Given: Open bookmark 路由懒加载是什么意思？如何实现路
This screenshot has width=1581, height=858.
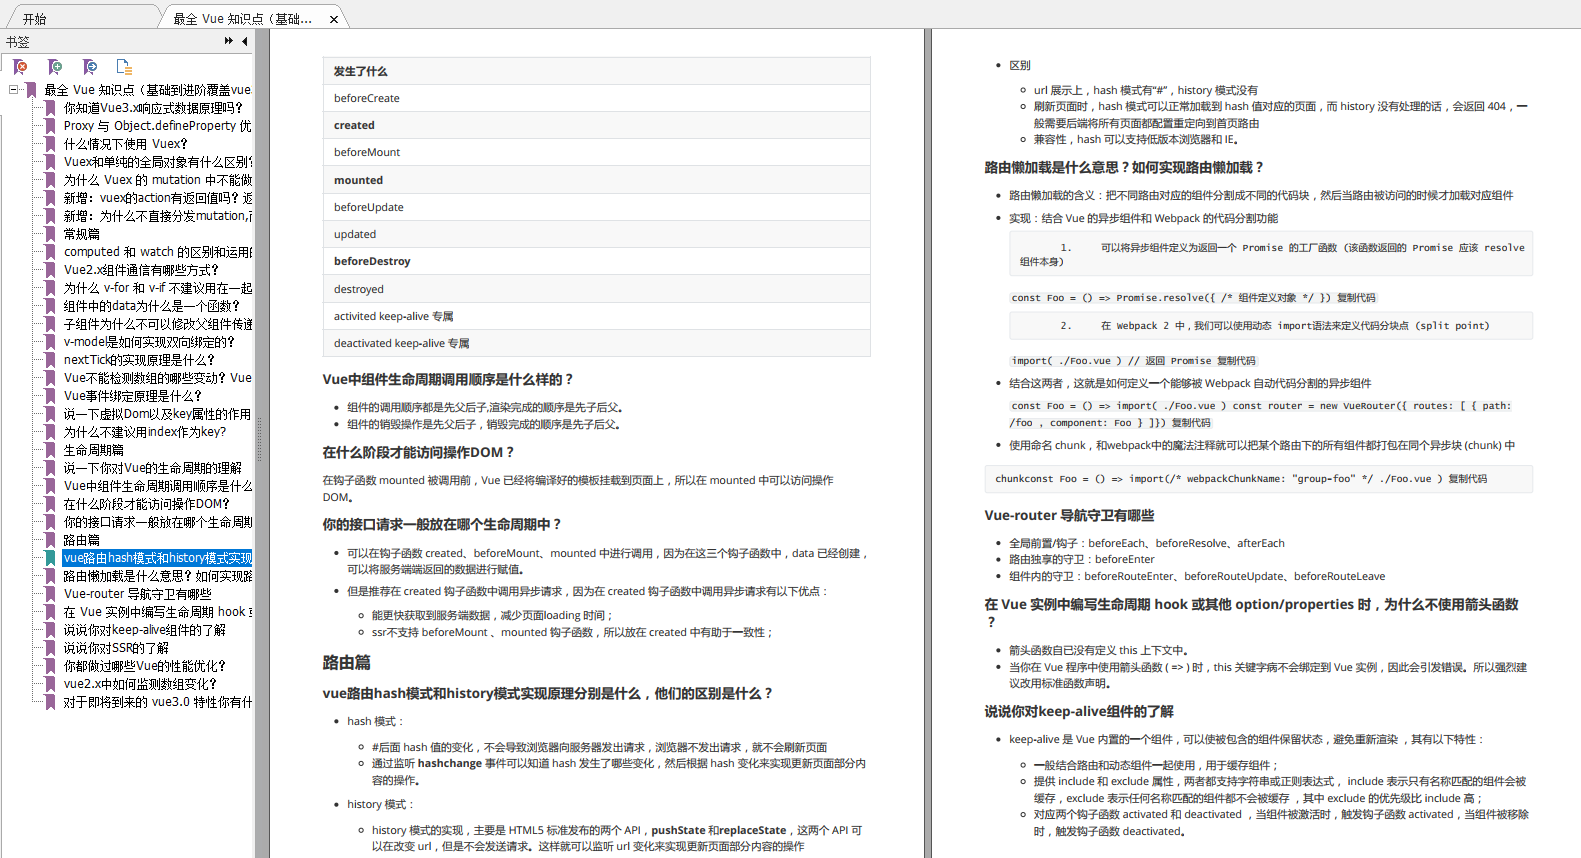Looking at the screenshot, I should click(x=157, y=576).
